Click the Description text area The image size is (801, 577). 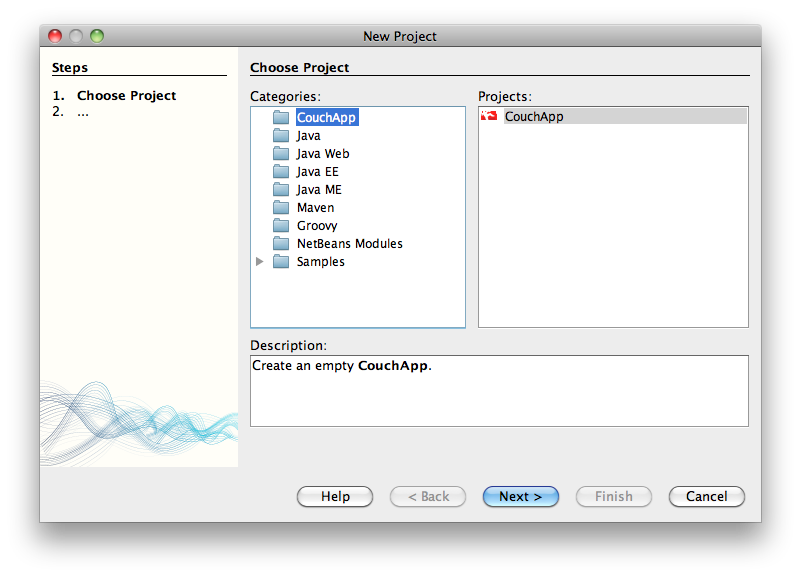click(x=499, y=391)
